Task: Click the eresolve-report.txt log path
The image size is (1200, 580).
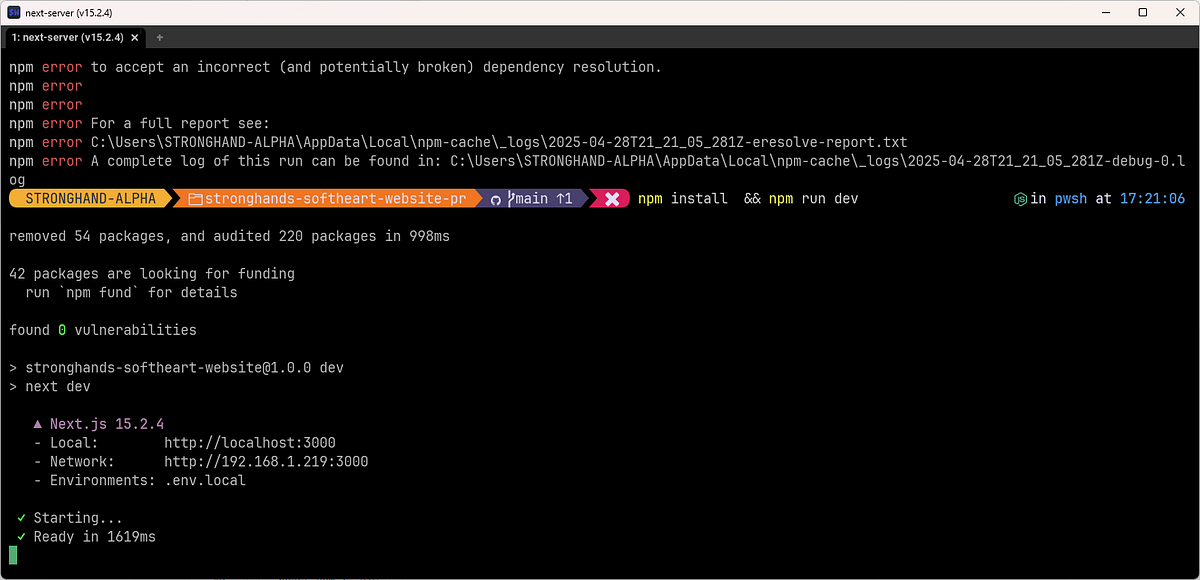Action: click(x=520, y=141)
